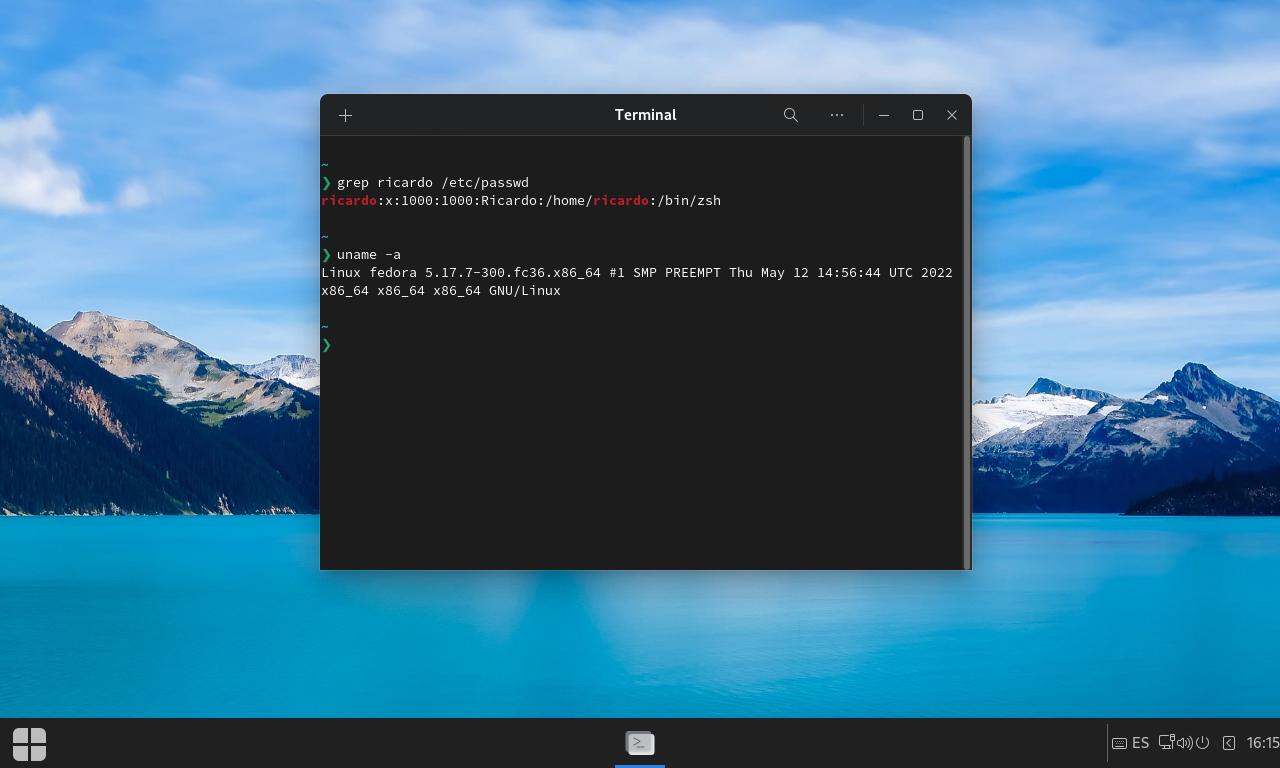Open the terminal three-dots menu
Screen dimensions: 1280x768
(837, 115)
